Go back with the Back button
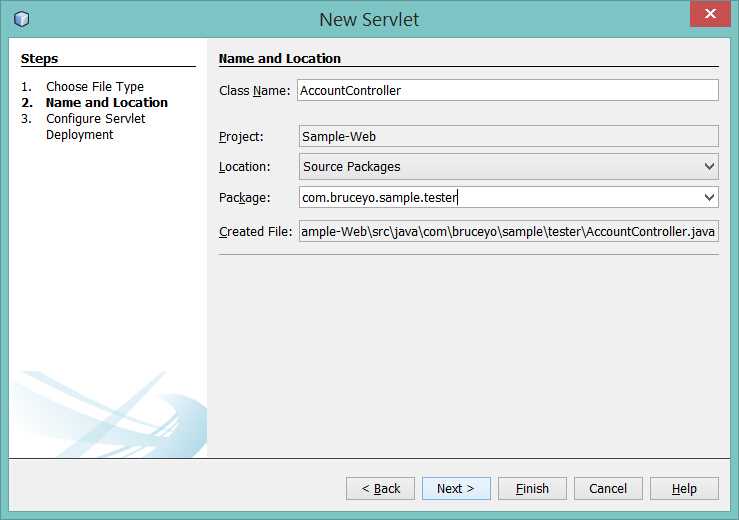This screenshot has height=520, width=739. click(x=380, y=488)
